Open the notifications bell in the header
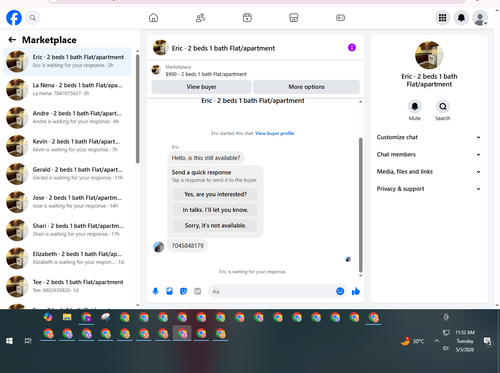This screenshot has width=500, height=373. pyautogui.click(x=461, y=18)
